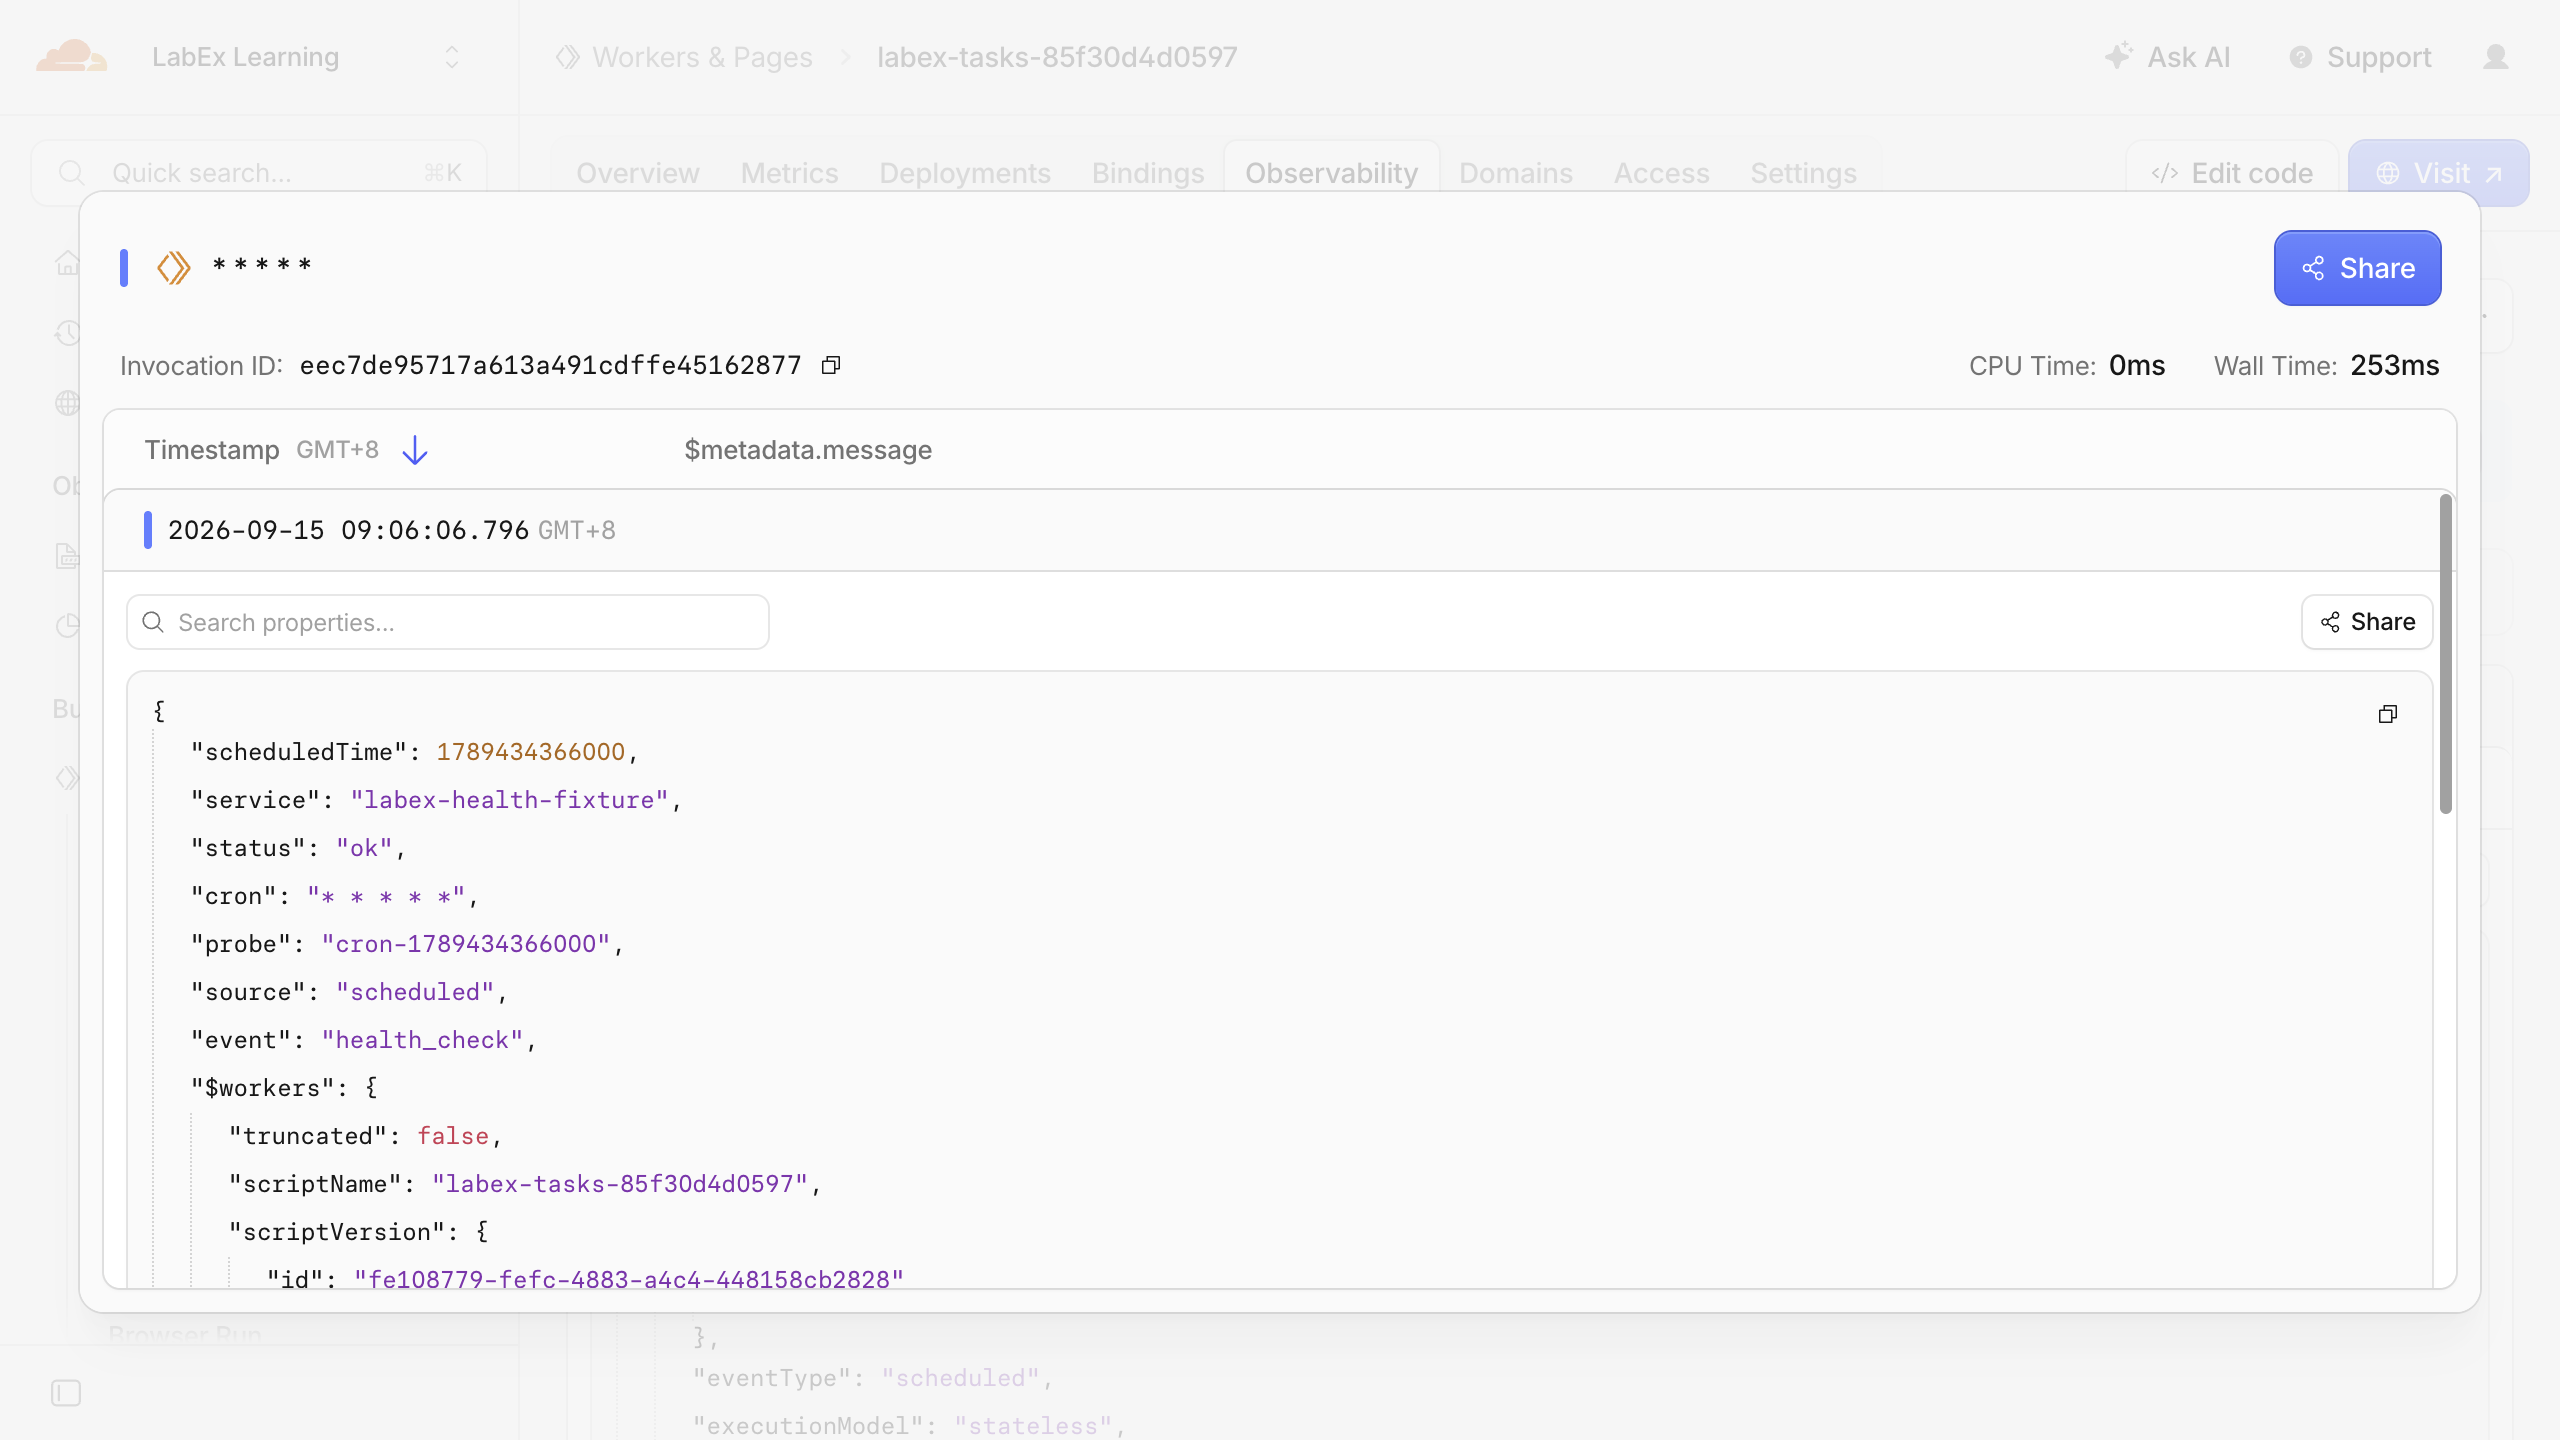Click the Visit button
This screenshot has width=2560, height=1440.
(x=2438, y=173)
